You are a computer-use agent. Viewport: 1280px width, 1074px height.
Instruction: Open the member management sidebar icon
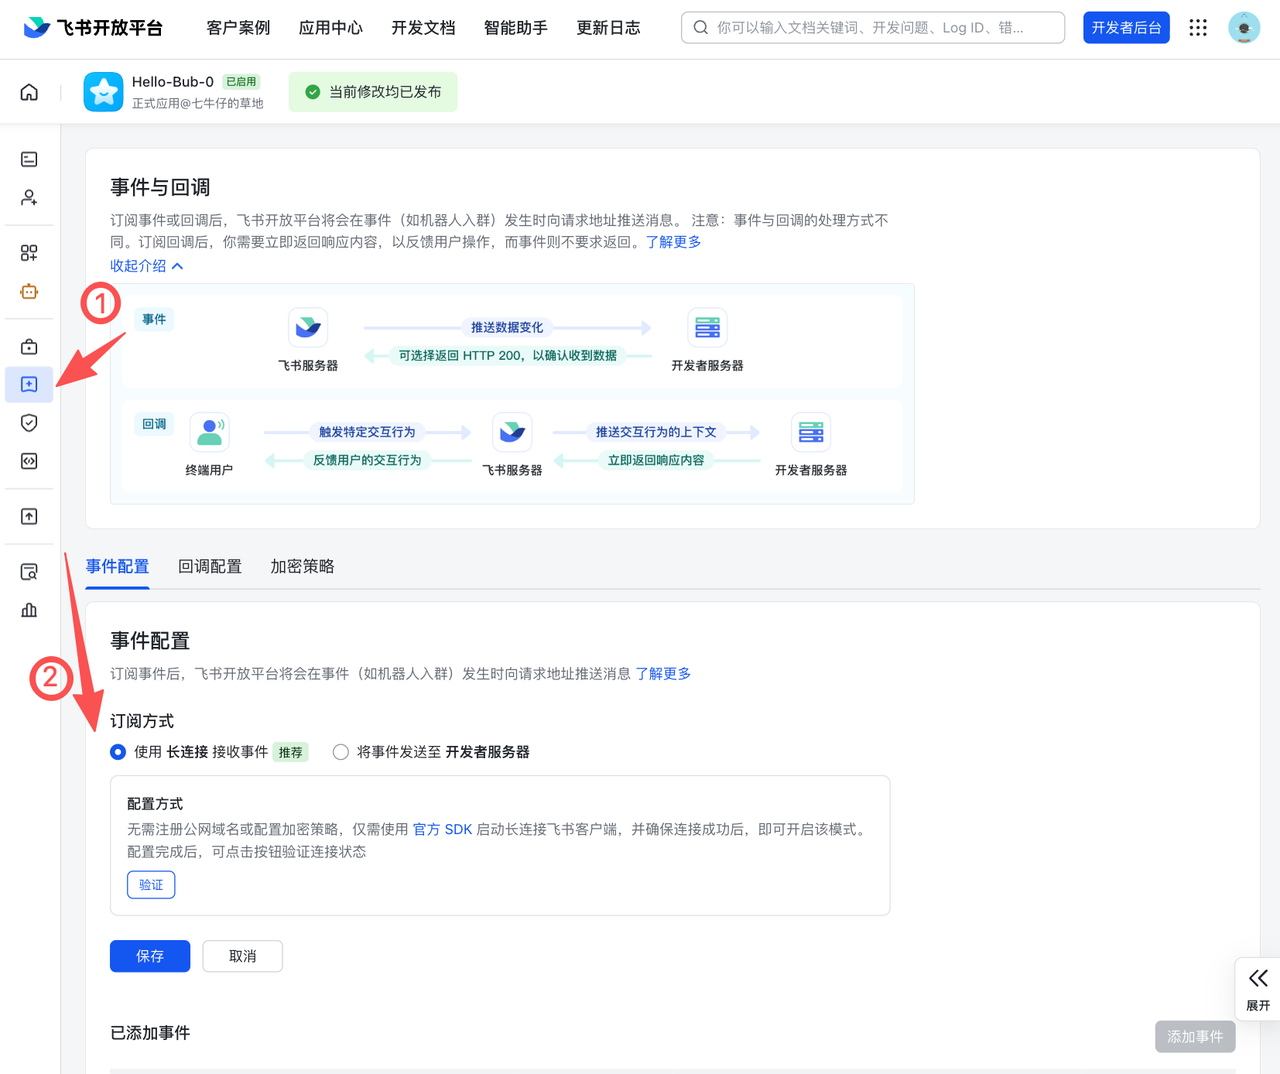[29, 198]
